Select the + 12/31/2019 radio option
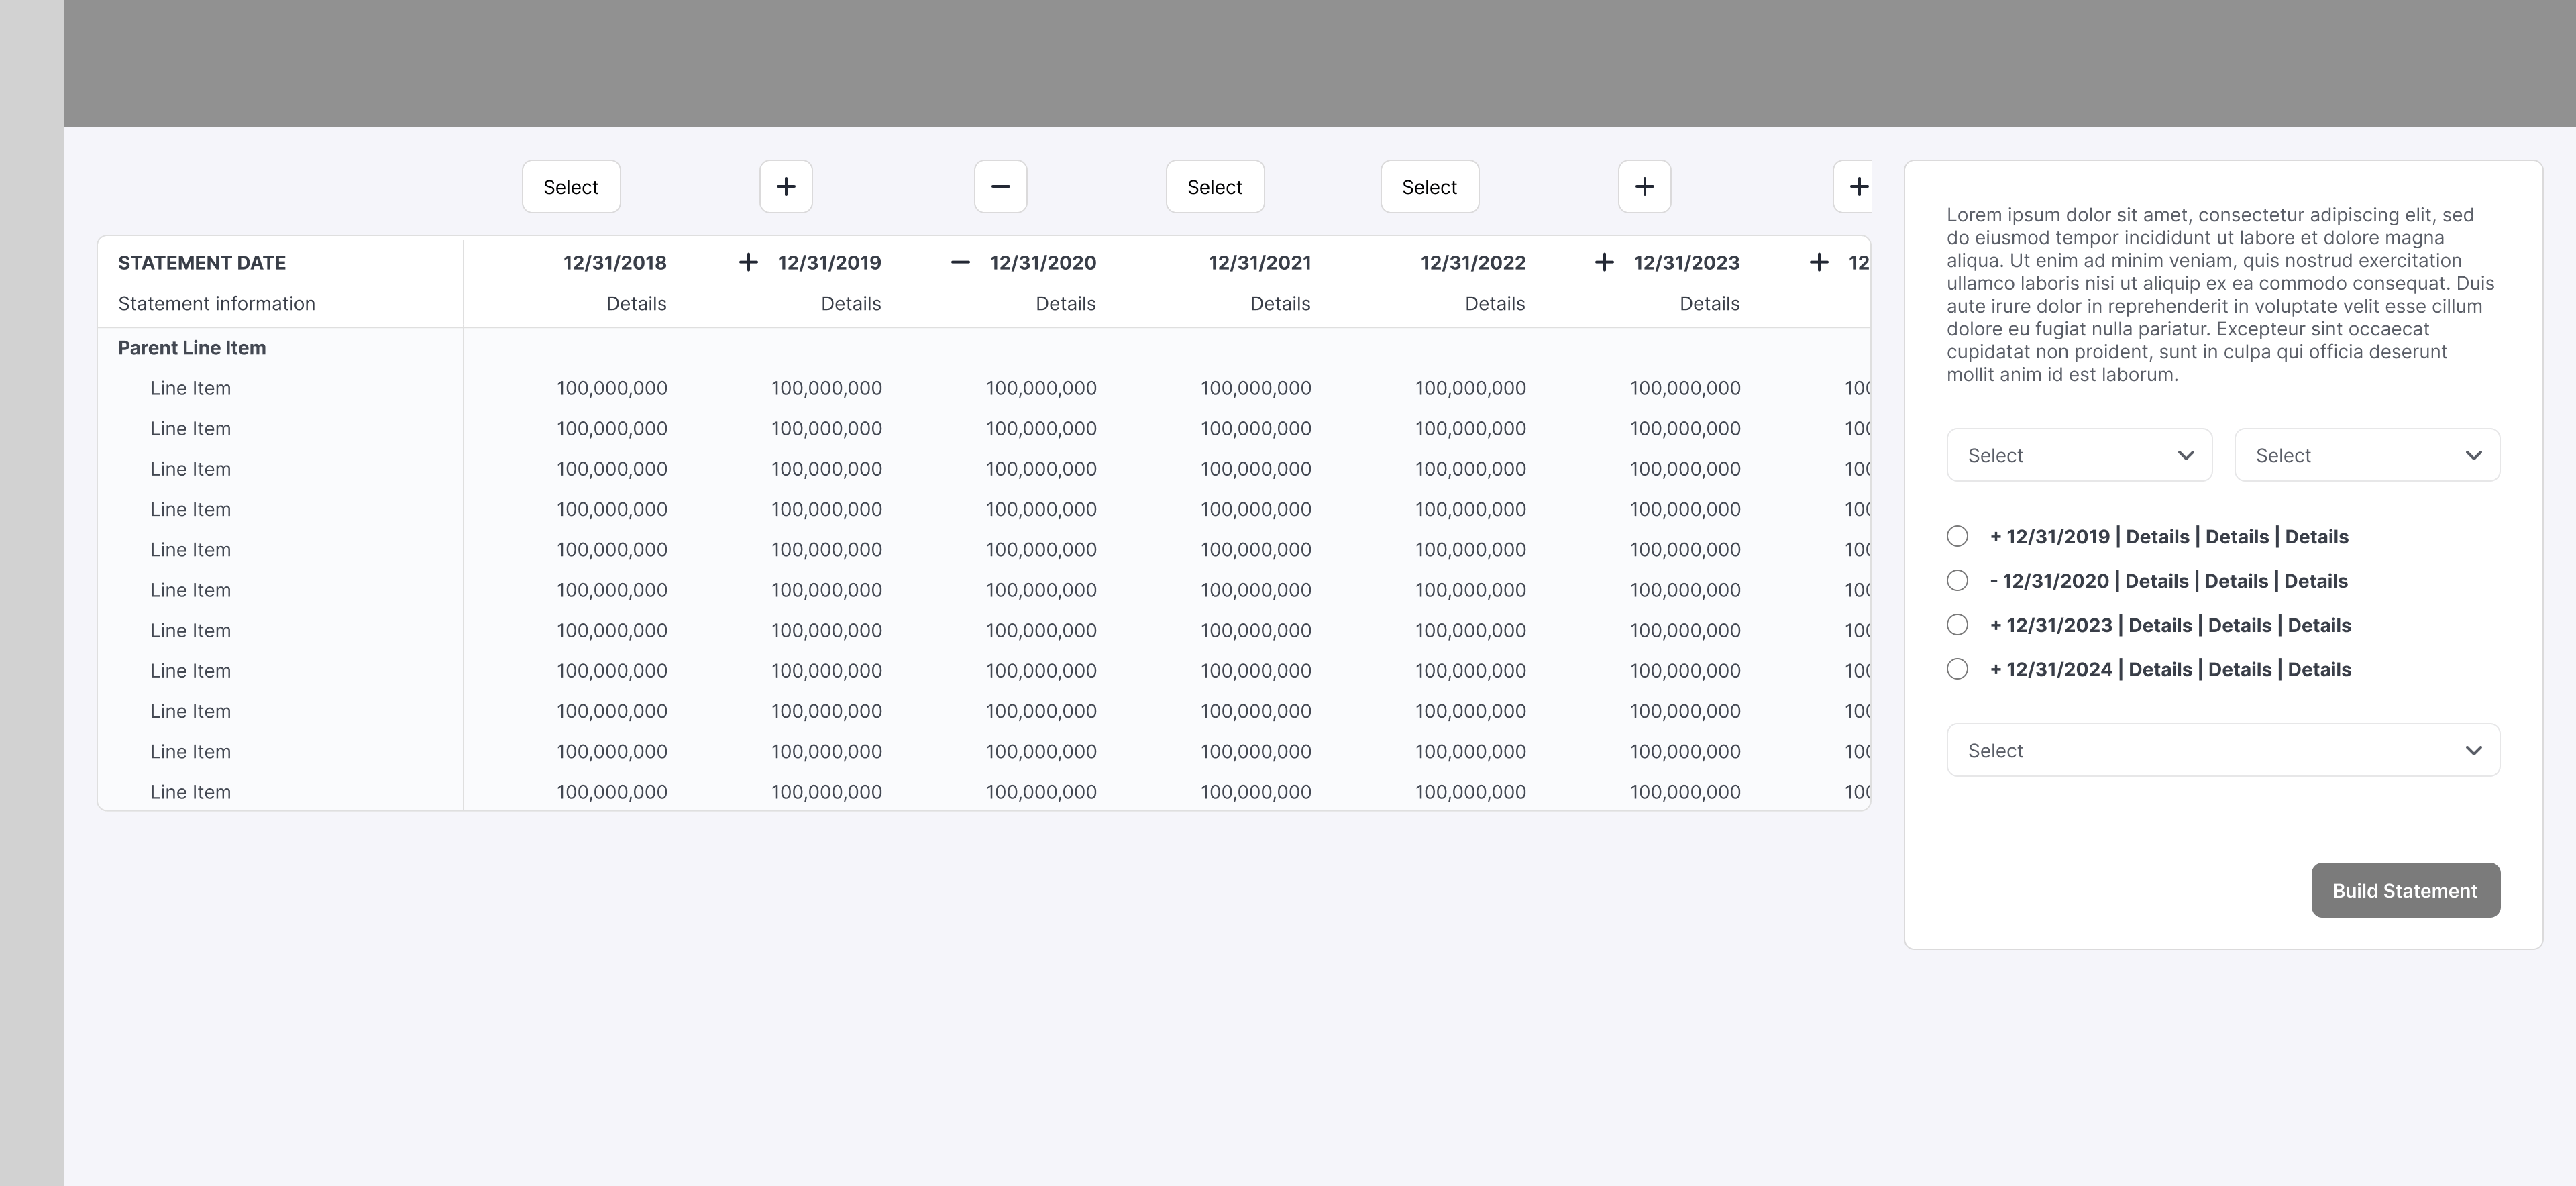2576x1186 pixels. [1957, 537]
